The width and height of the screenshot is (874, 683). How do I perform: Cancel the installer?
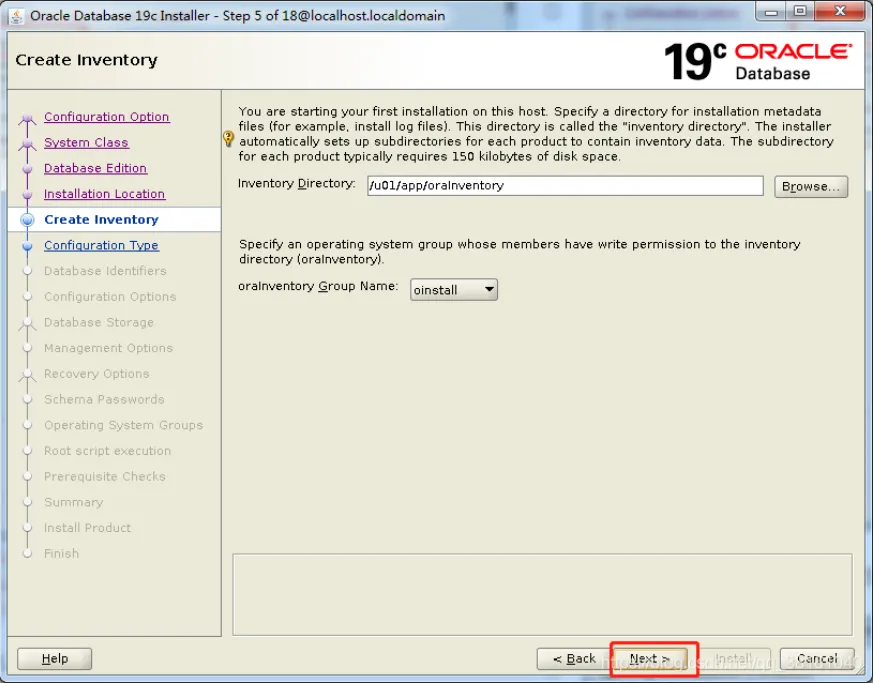pos(817,658)
